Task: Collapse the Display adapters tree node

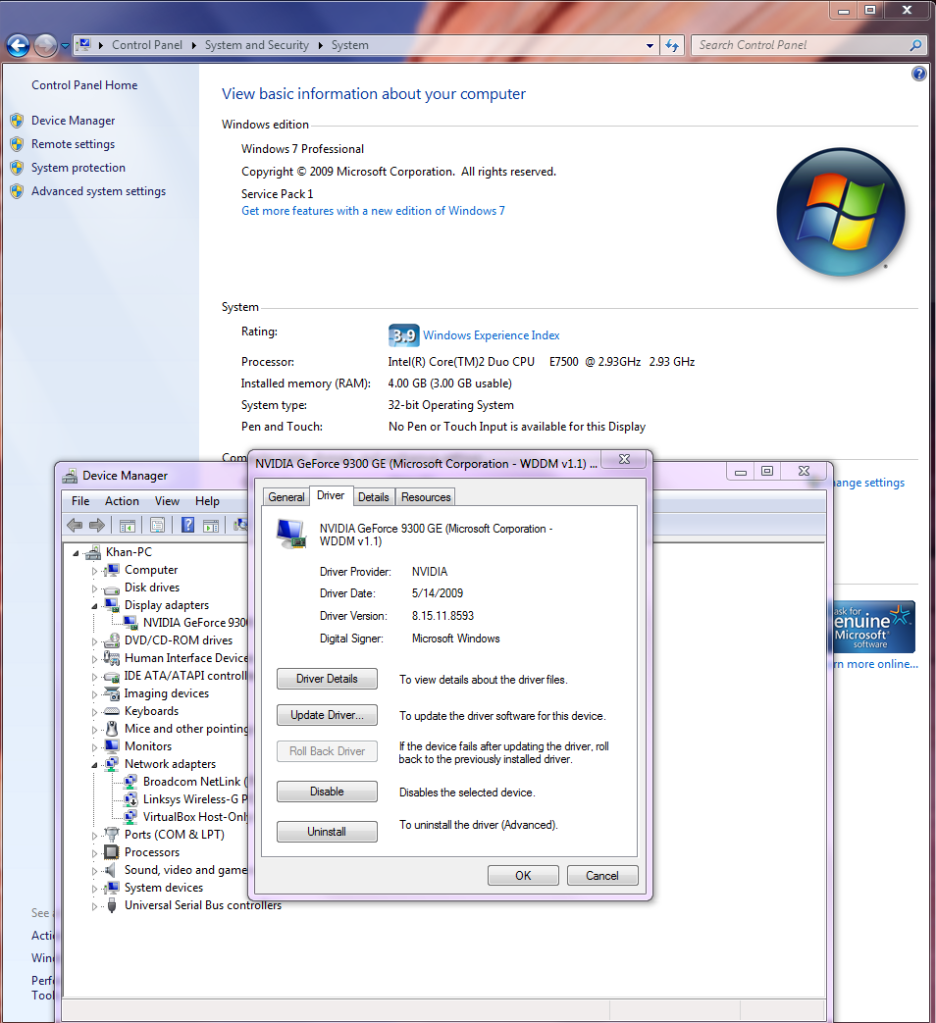Action: click(x=96, y=605)
